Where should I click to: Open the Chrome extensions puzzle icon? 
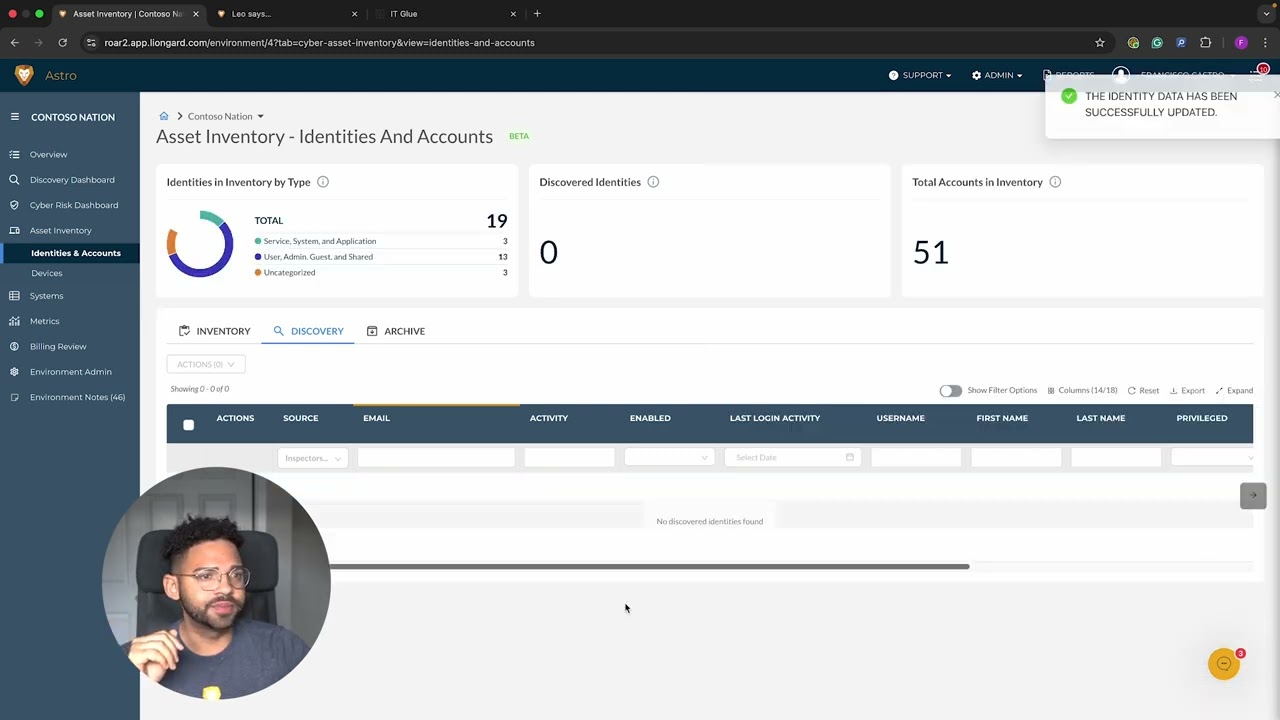coord(1205,43)
